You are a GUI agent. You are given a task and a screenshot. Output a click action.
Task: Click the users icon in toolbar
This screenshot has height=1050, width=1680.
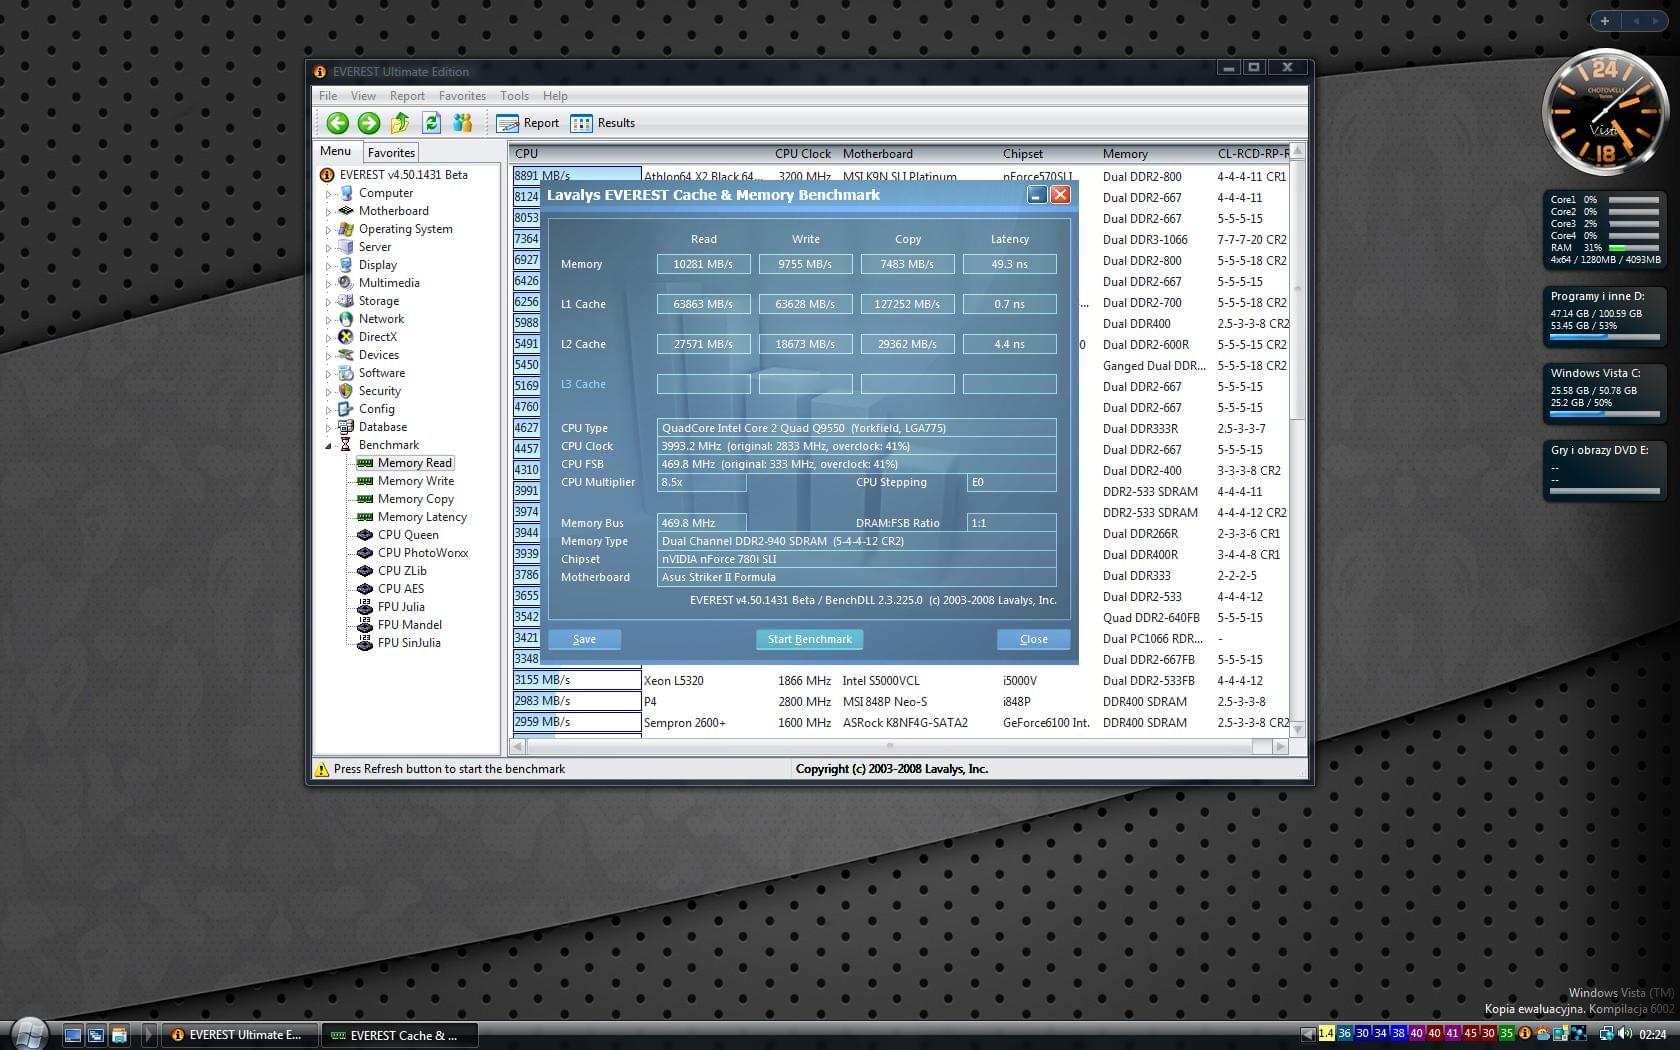coord(462,123)
